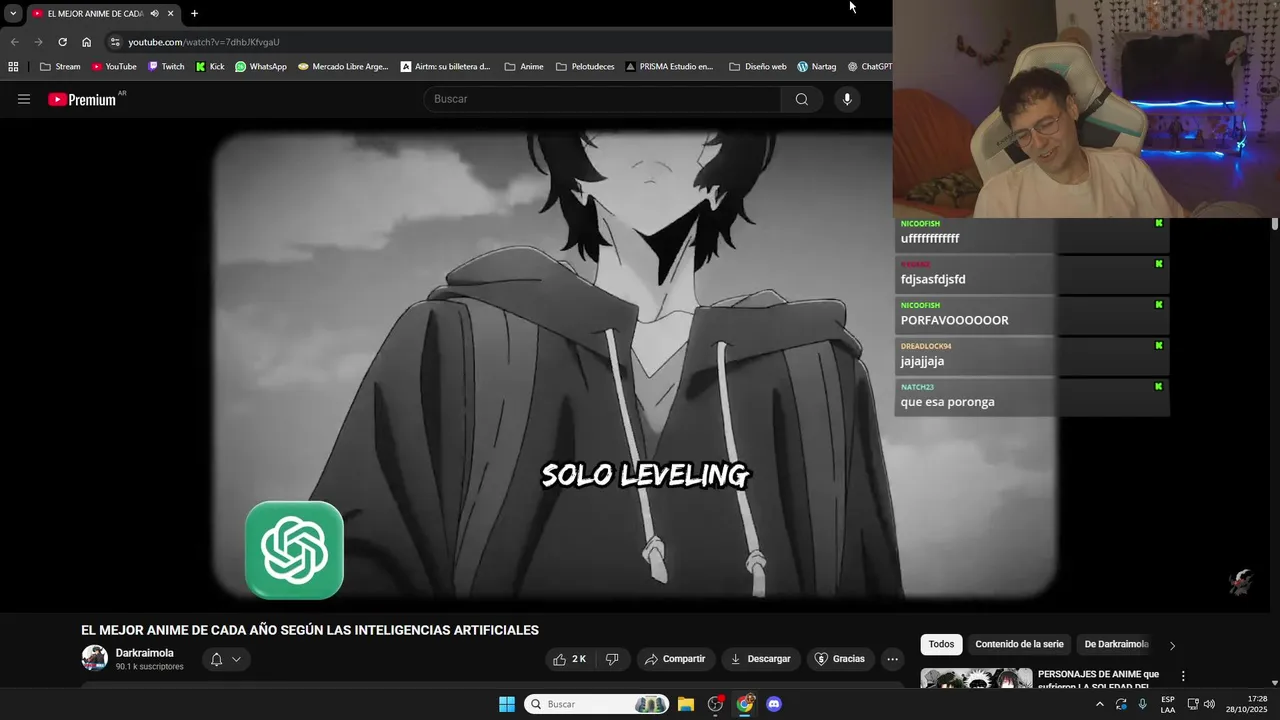Click Chrome forward arrow
This screenshot has height=720, width=1280.
[38, 42]
